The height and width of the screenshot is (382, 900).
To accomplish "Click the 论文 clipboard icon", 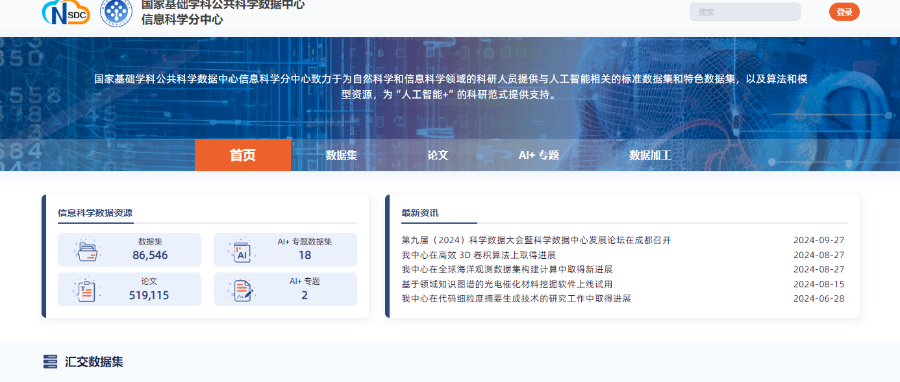I will tap(87, 290).
